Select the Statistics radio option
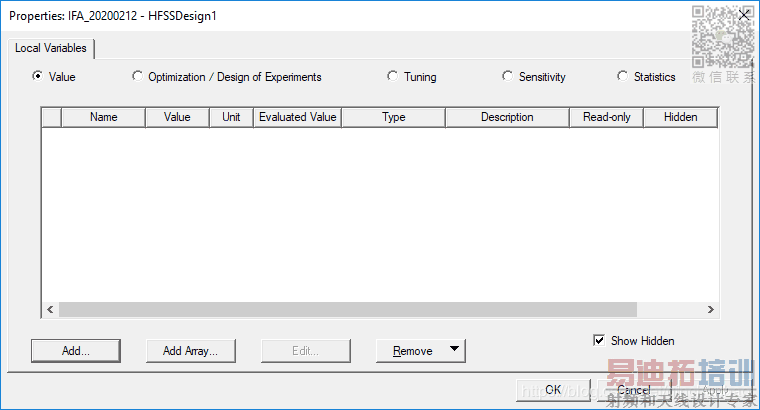This screenshot has width=760, height=410. coord(622,76)
